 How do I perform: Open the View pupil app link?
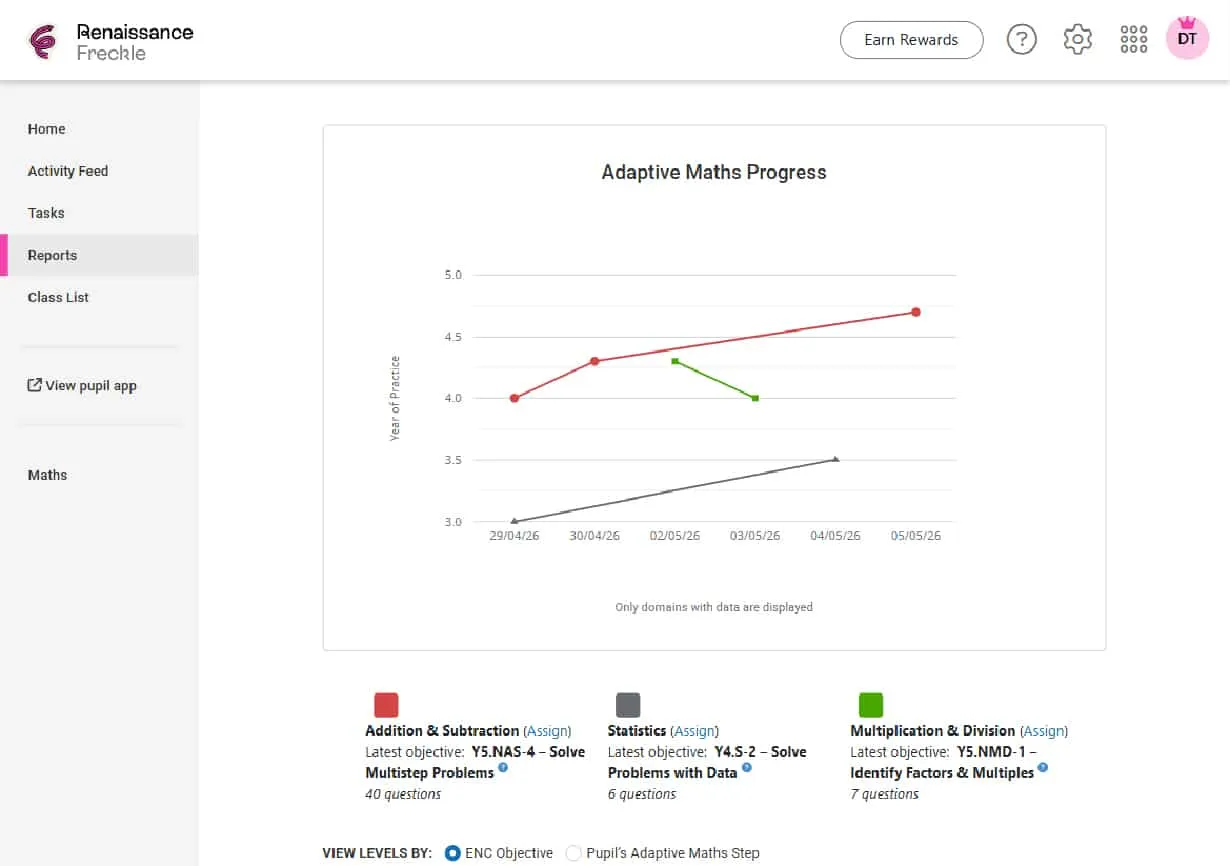coord(82,385)
